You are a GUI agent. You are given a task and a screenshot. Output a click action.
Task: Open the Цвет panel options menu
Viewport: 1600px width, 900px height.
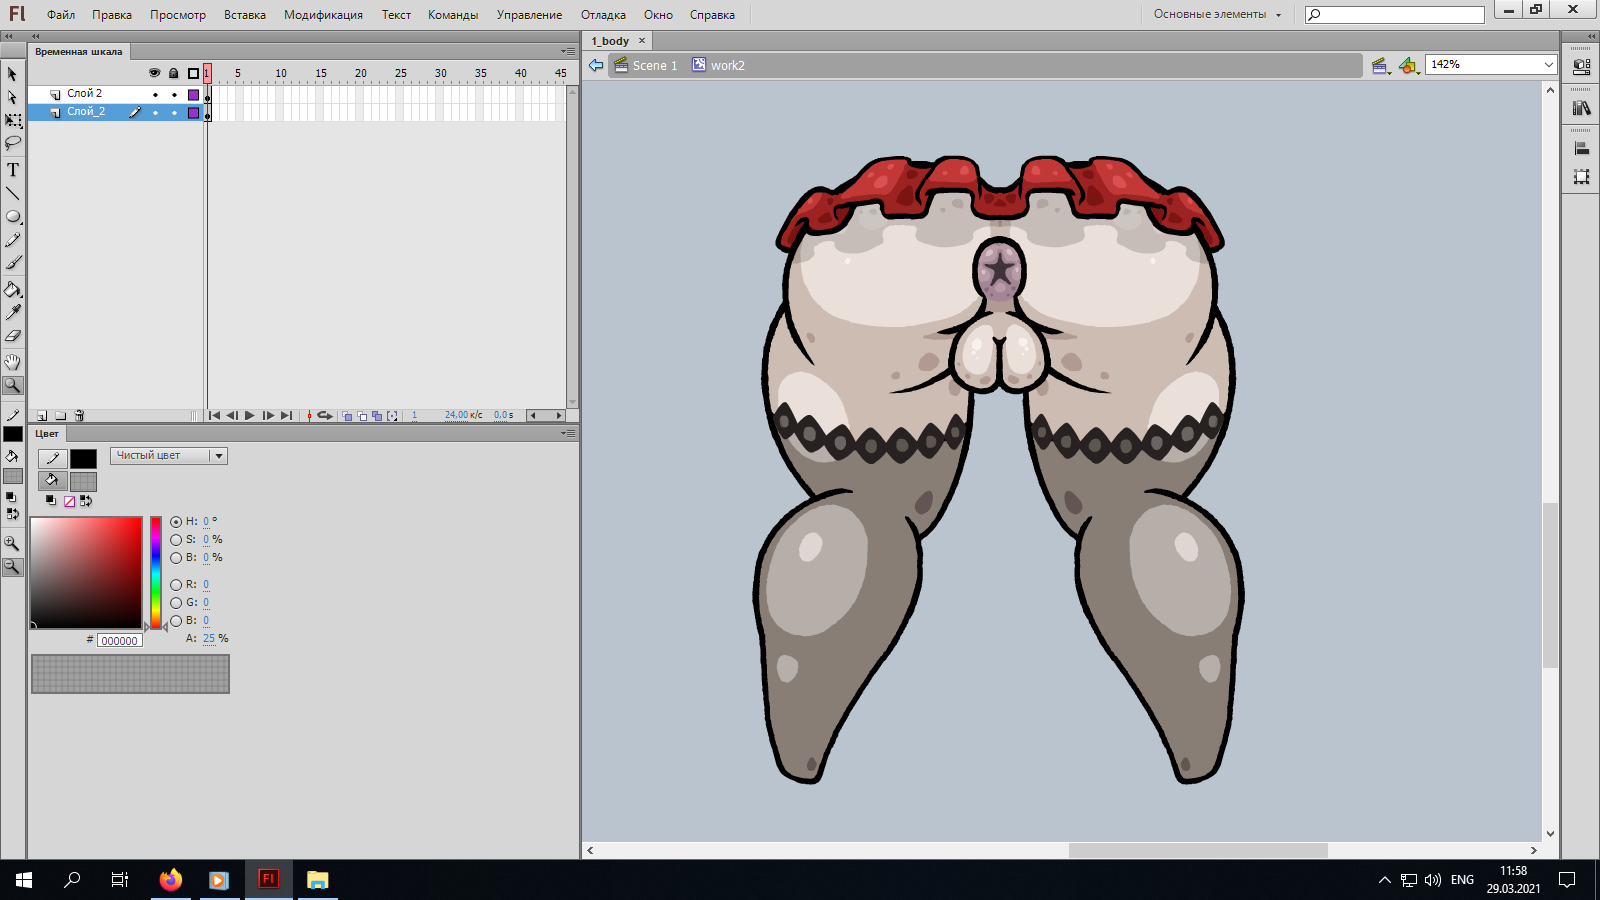(568, 433)
